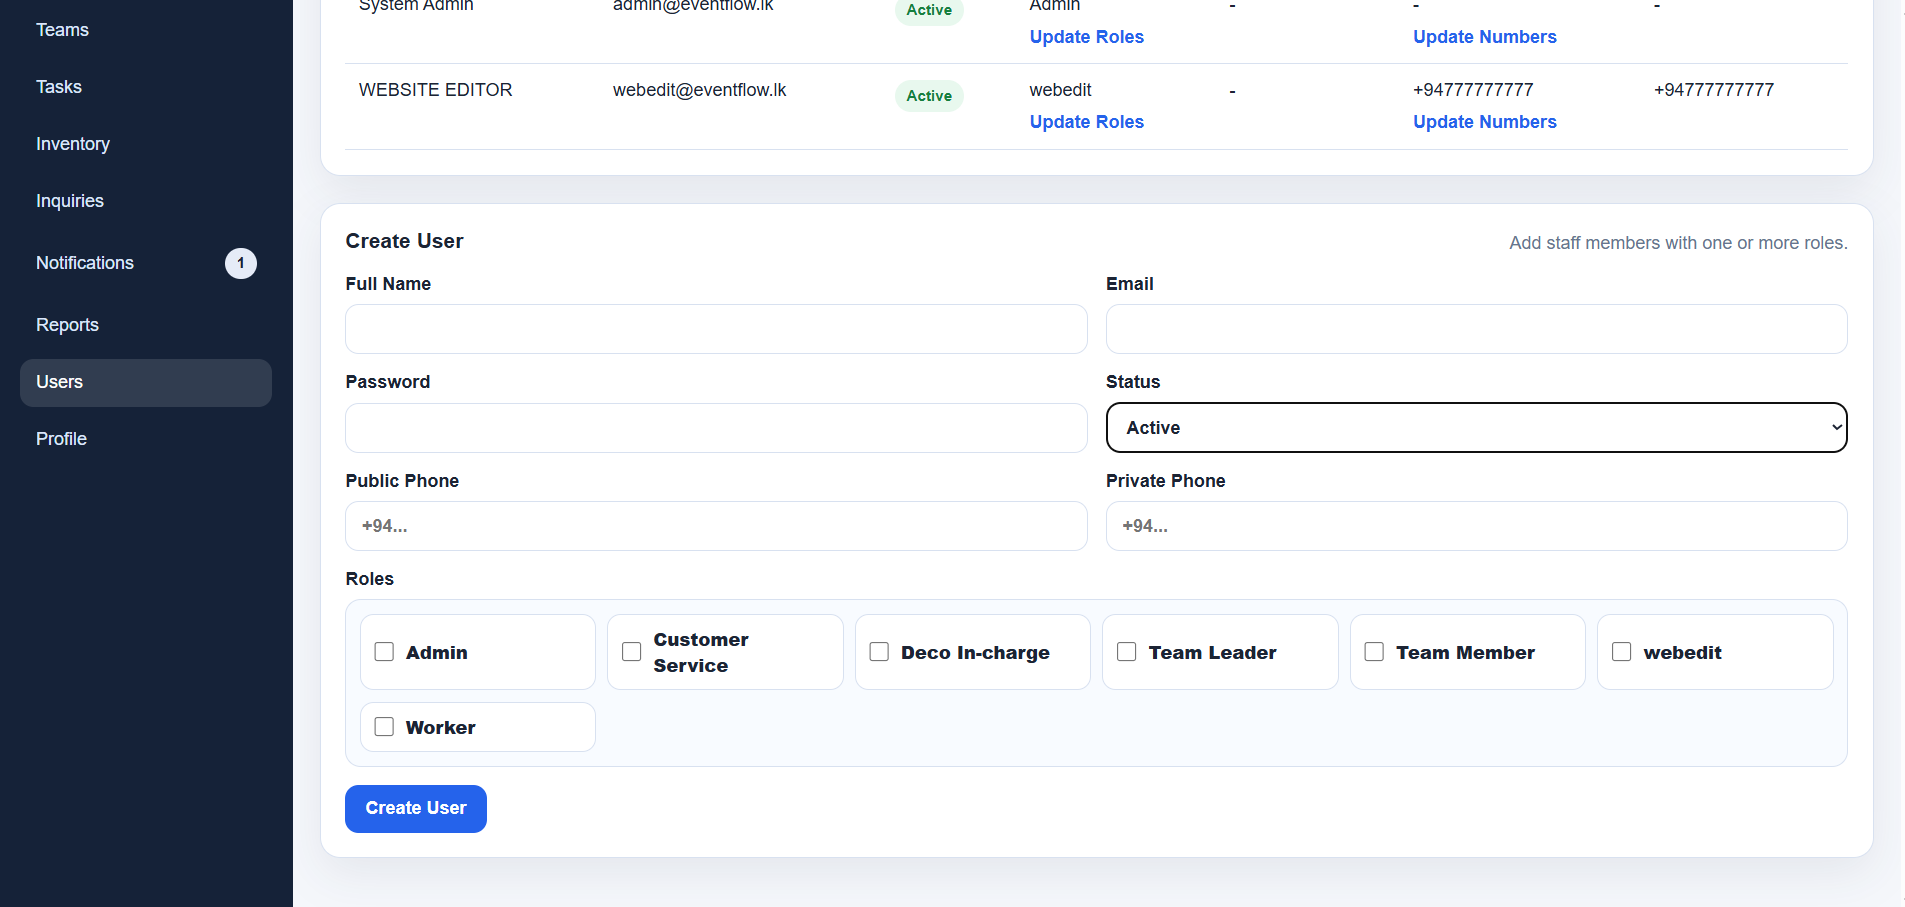Focus the Email input field
This screenshot has height=907, width=1905.
point(1476,329)
